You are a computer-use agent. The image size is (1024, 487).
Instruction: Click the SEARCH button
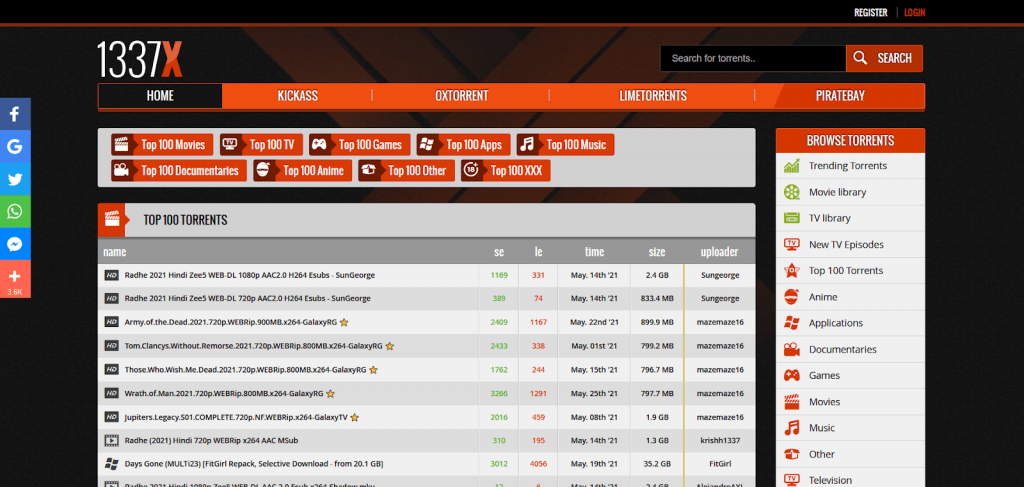pyautogui.click(x=884, y=58)
